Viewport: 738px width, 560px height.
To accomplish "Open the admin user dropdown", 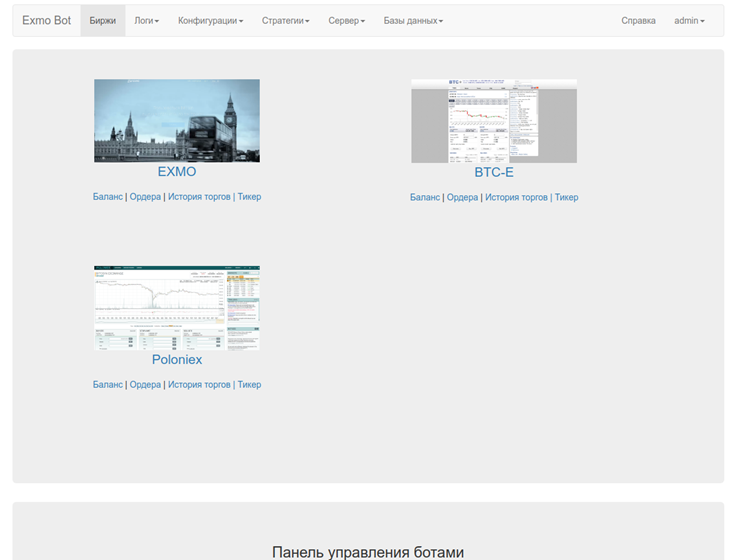I will (x=689, y=21).
